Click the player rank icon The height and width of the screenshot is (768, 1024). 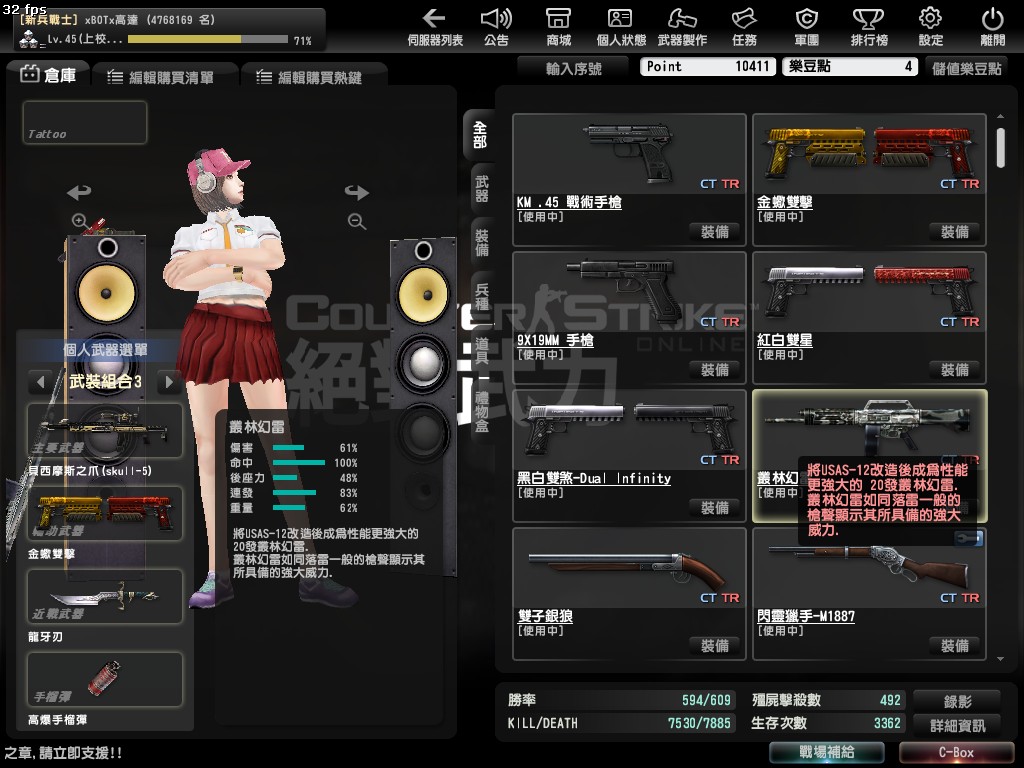pos(29,40)
